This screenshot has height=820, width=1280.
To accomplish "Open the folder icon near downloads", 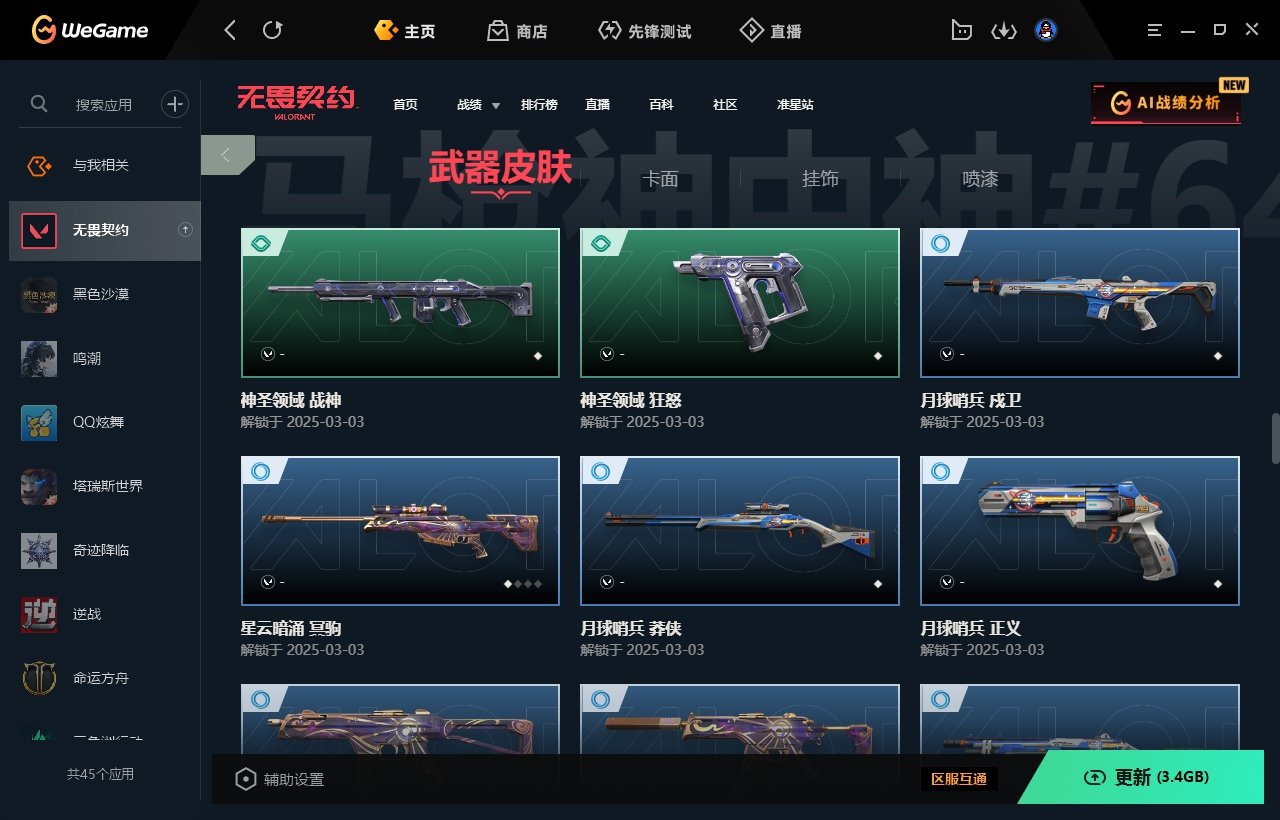I will pyautogui.click(x=961, y=31).
